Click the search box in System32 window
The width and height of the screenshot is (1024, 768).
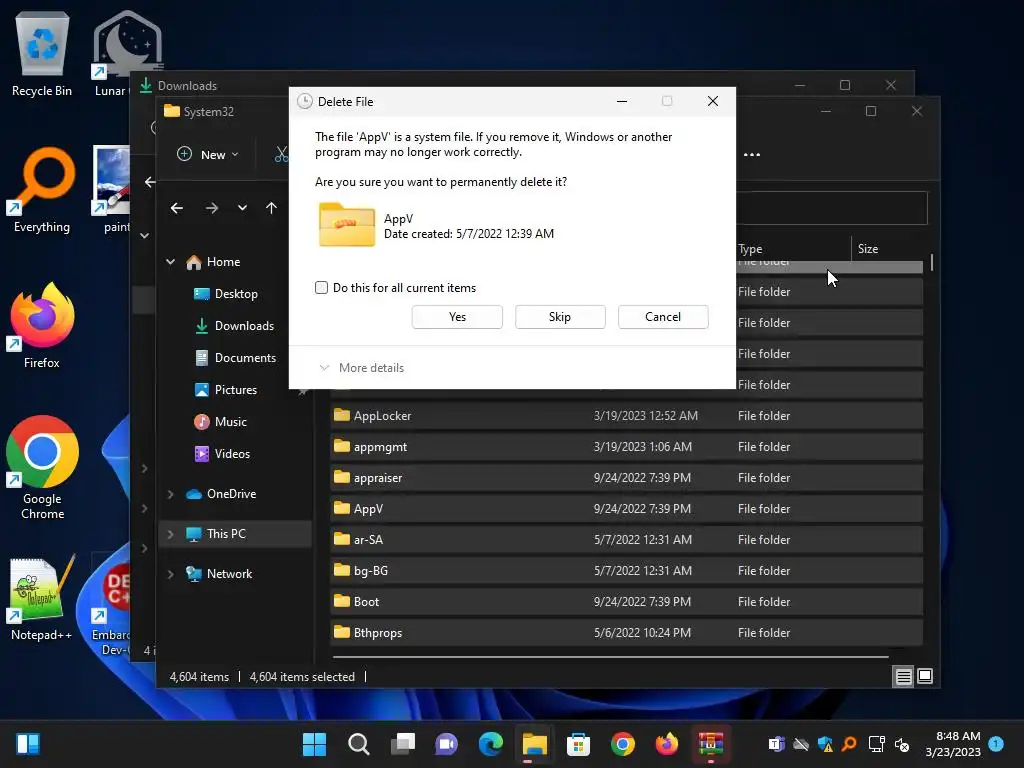pyautogui.click(x=831, y=208)
